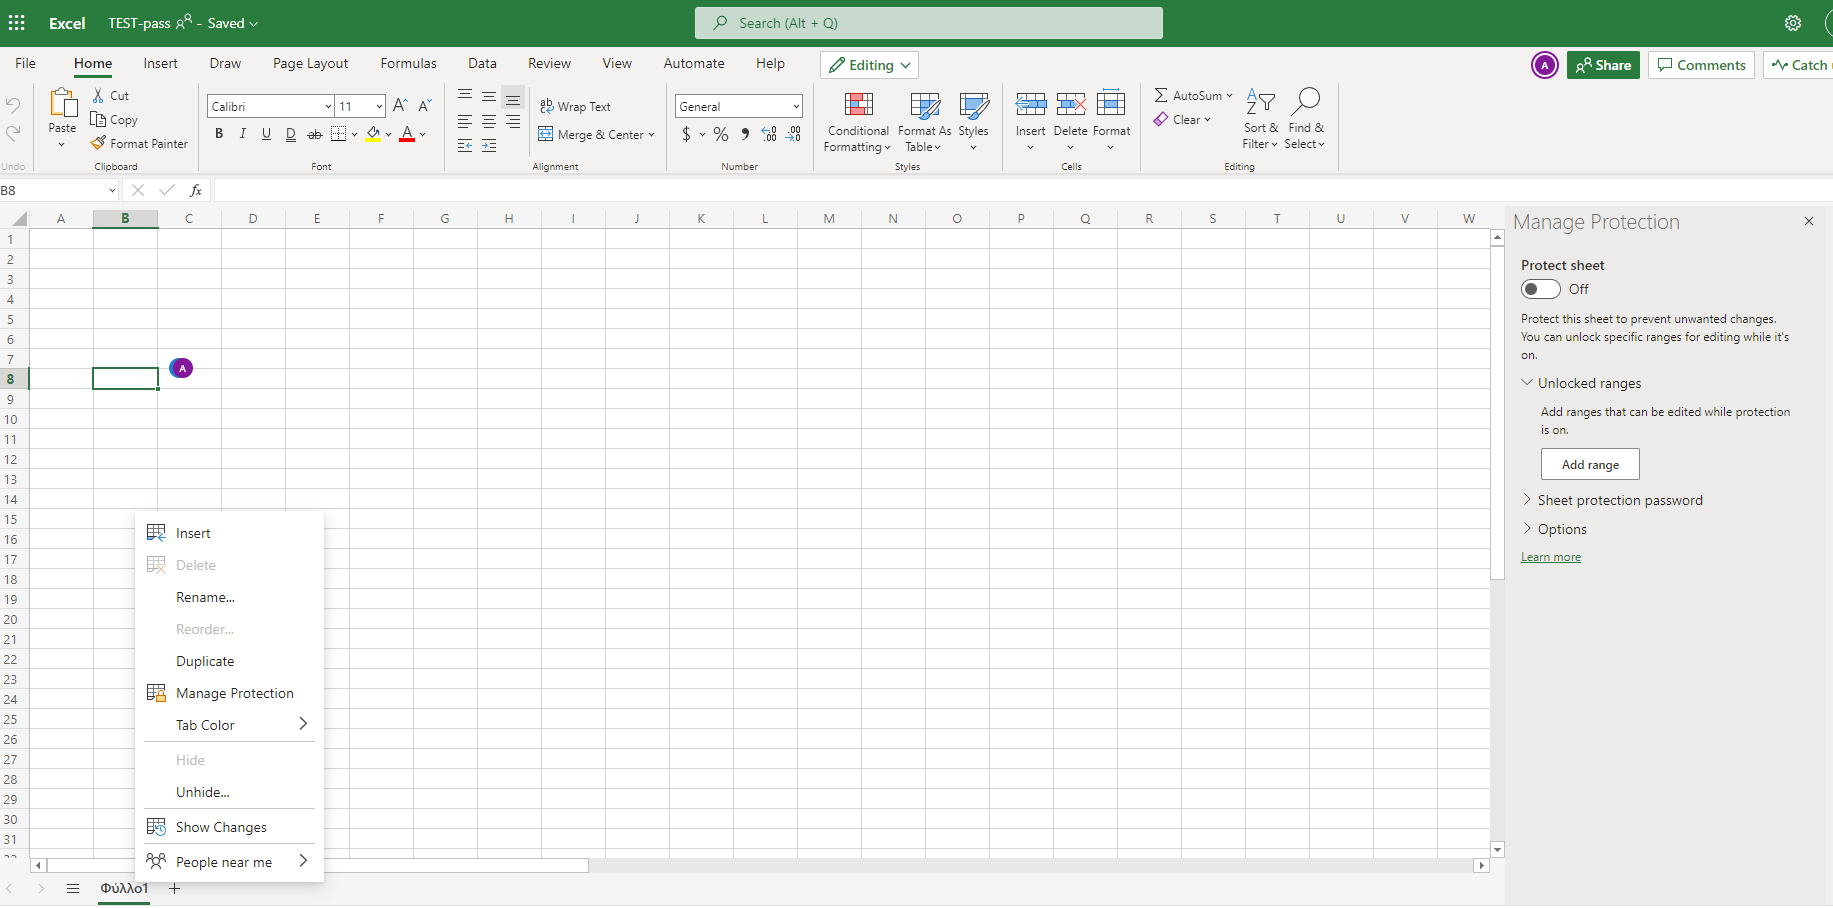
Task: Open the yellow fill color swatch
Action: pyautogui.click(x=375, y=134)
